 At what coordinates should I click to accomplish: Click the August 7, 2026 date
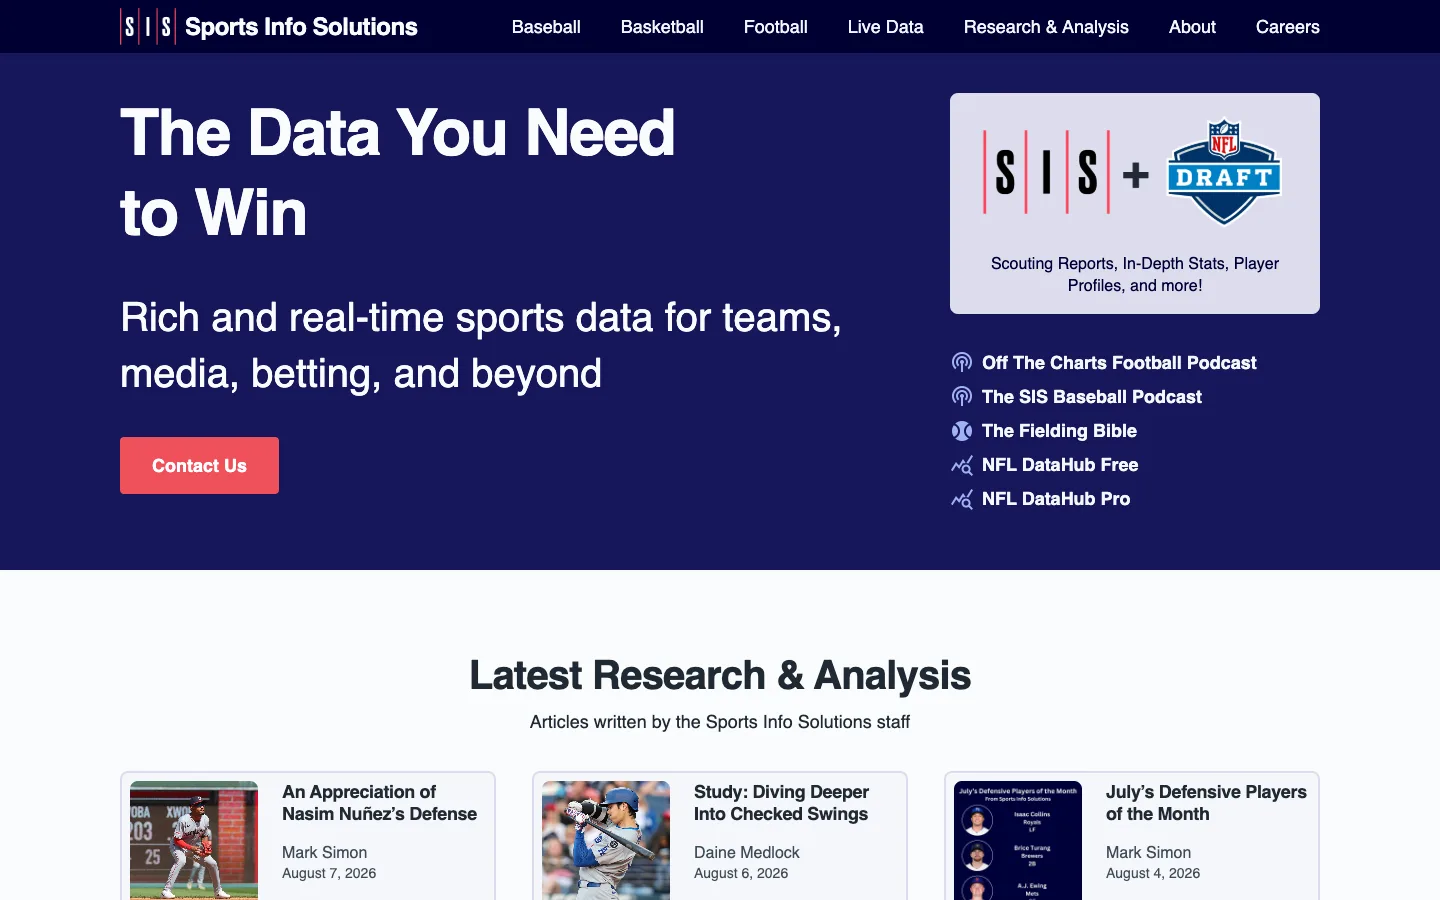pos(329,874)
